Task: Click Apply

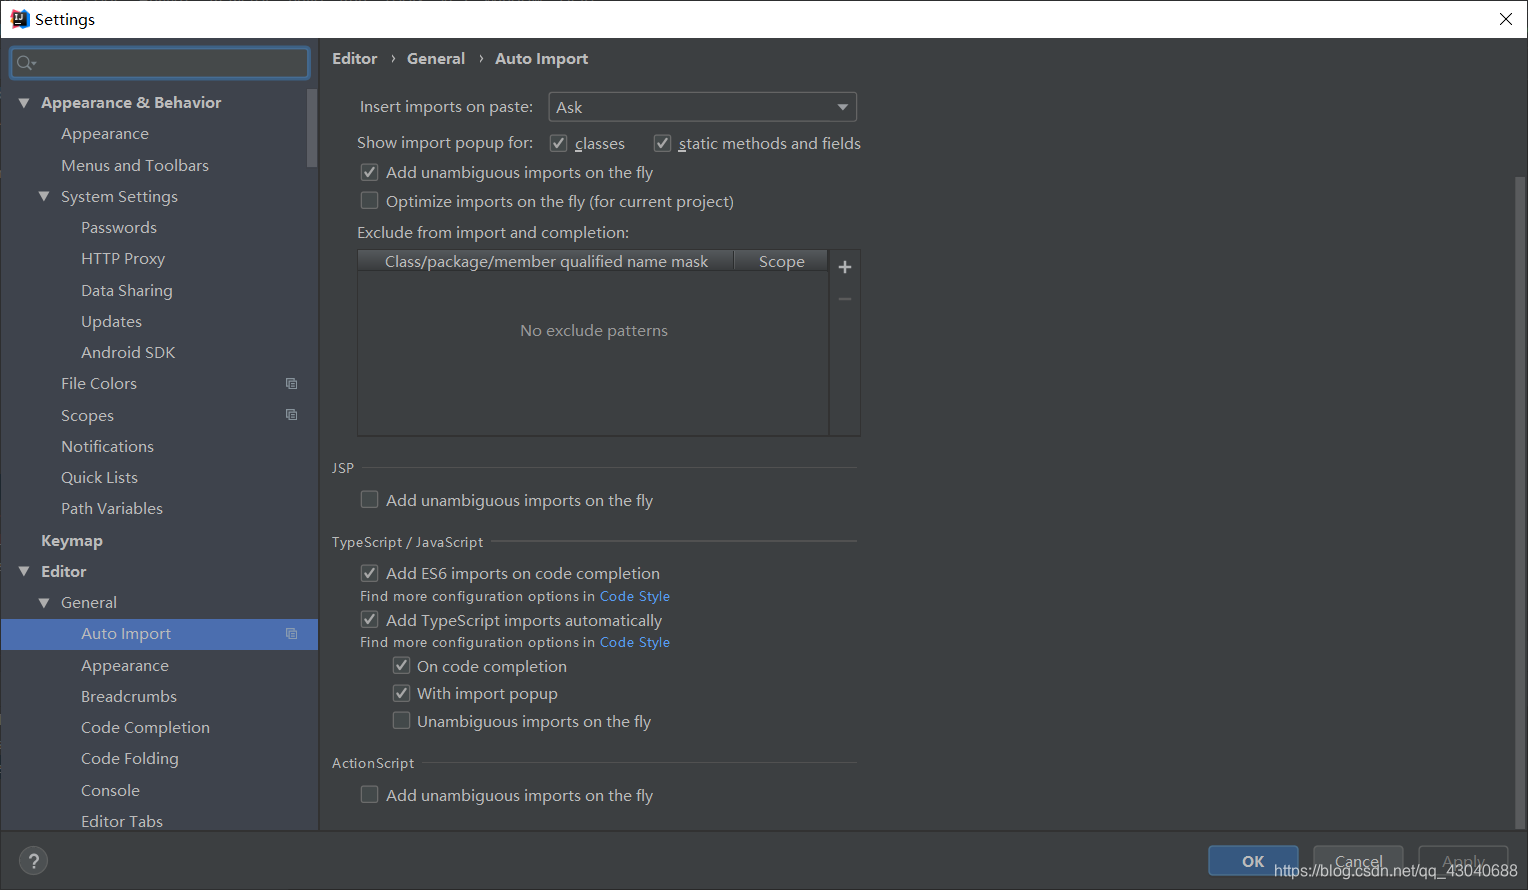Action: tap(1463, 861)
